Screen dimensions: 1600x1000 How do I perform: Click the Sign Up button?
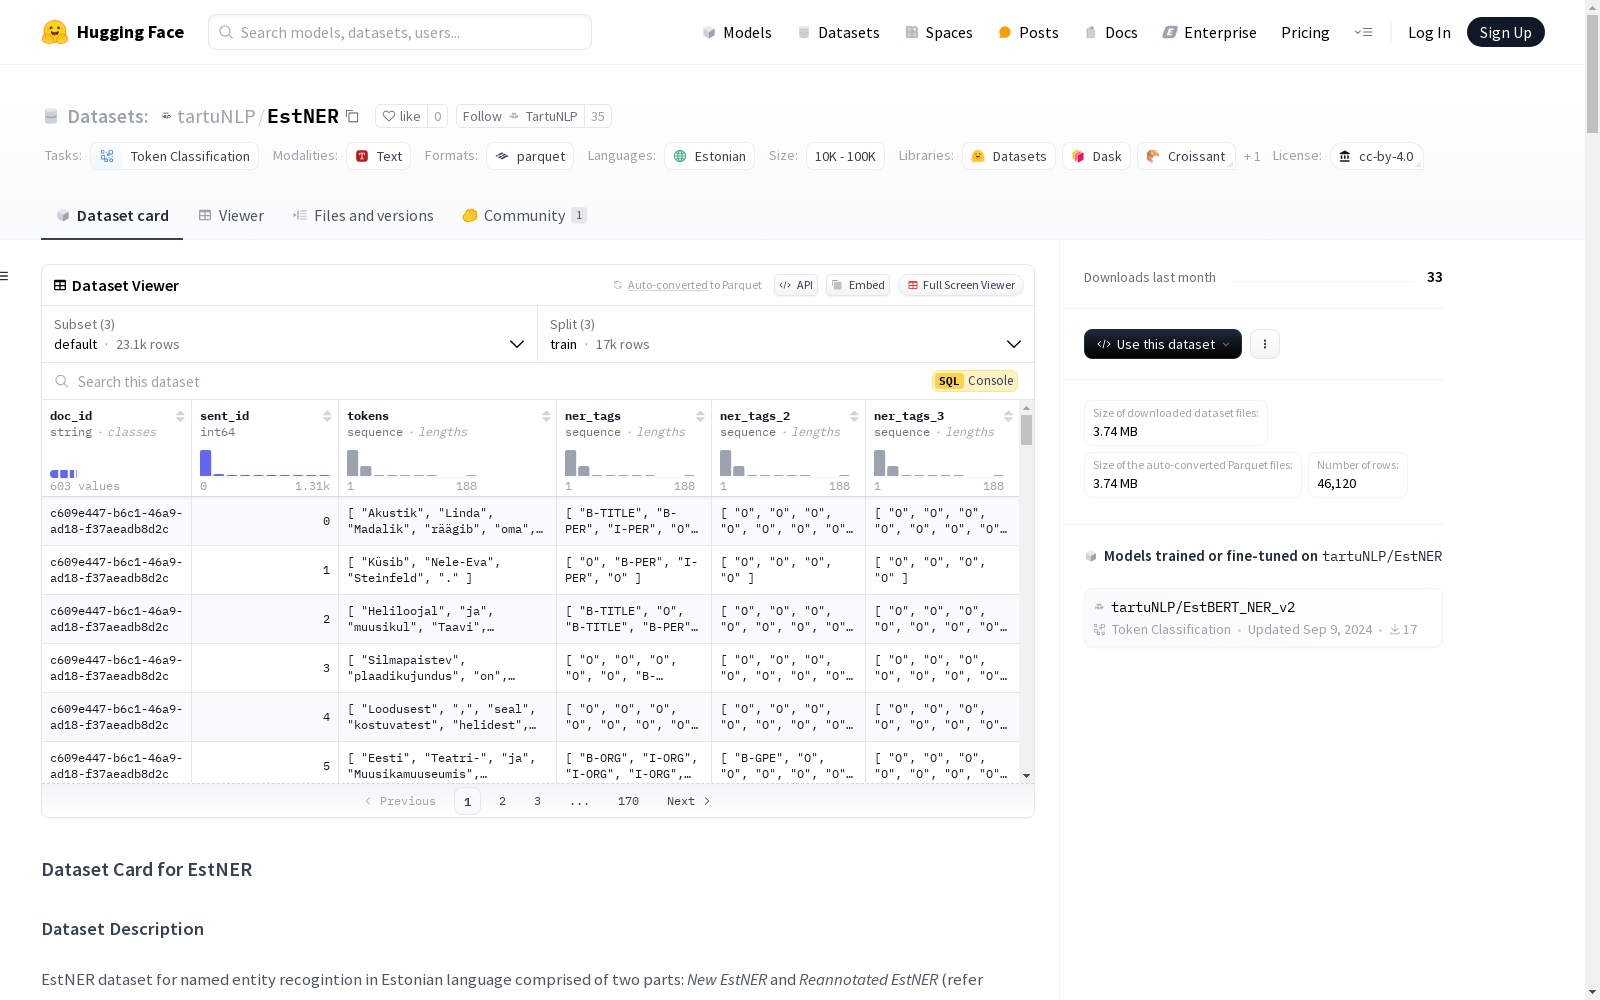[1505, 32]
